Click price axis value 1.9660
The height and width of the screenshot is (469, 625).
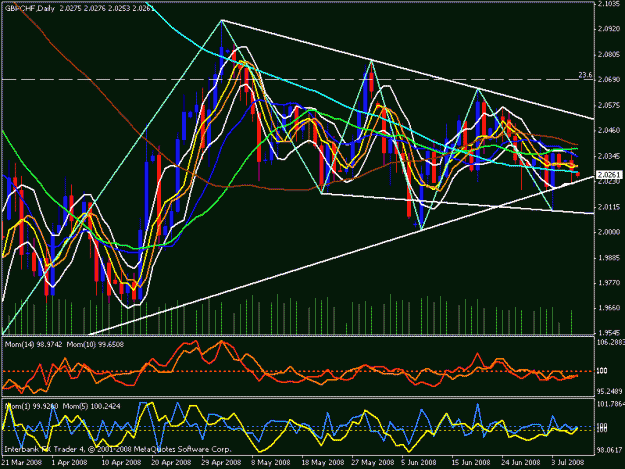(x=609, y=308)
